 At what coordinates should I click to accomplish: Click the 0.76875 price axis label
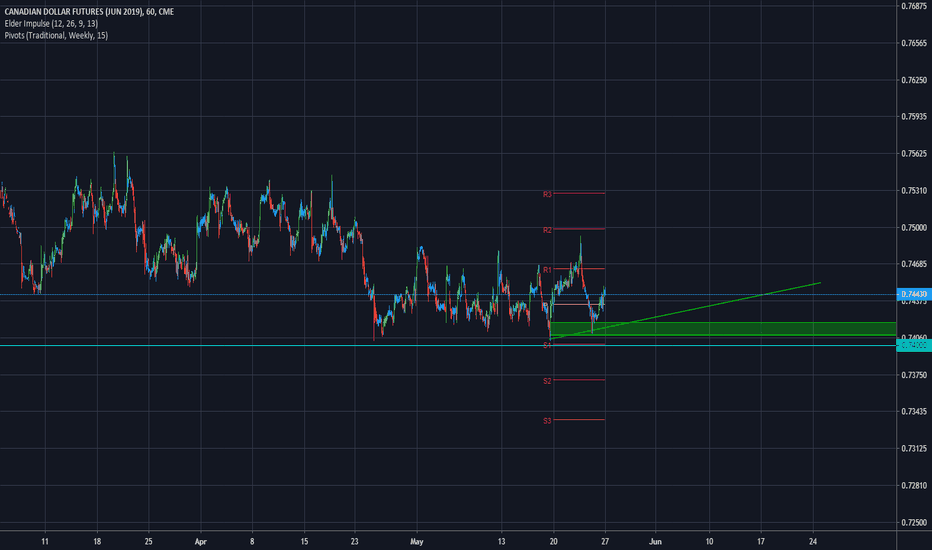point(914,6)
